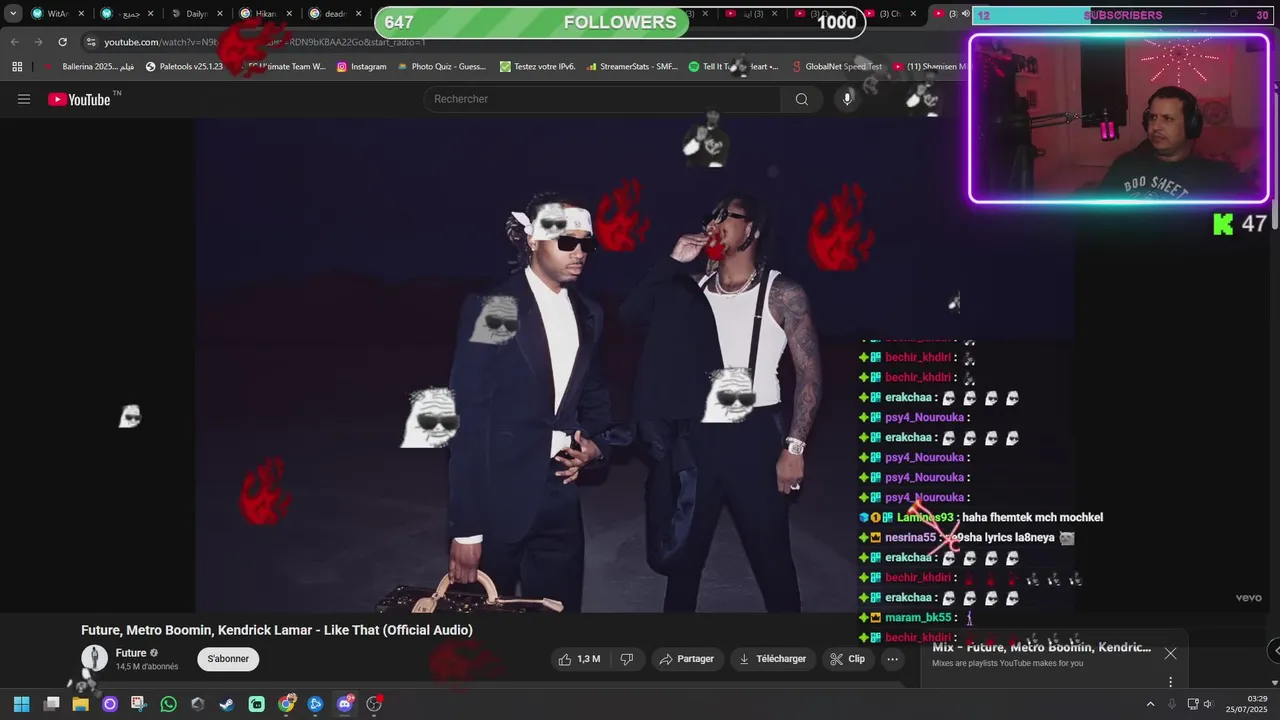Dislike the video with thumbs down
The image size is (1280, 720).
(627, 659)
